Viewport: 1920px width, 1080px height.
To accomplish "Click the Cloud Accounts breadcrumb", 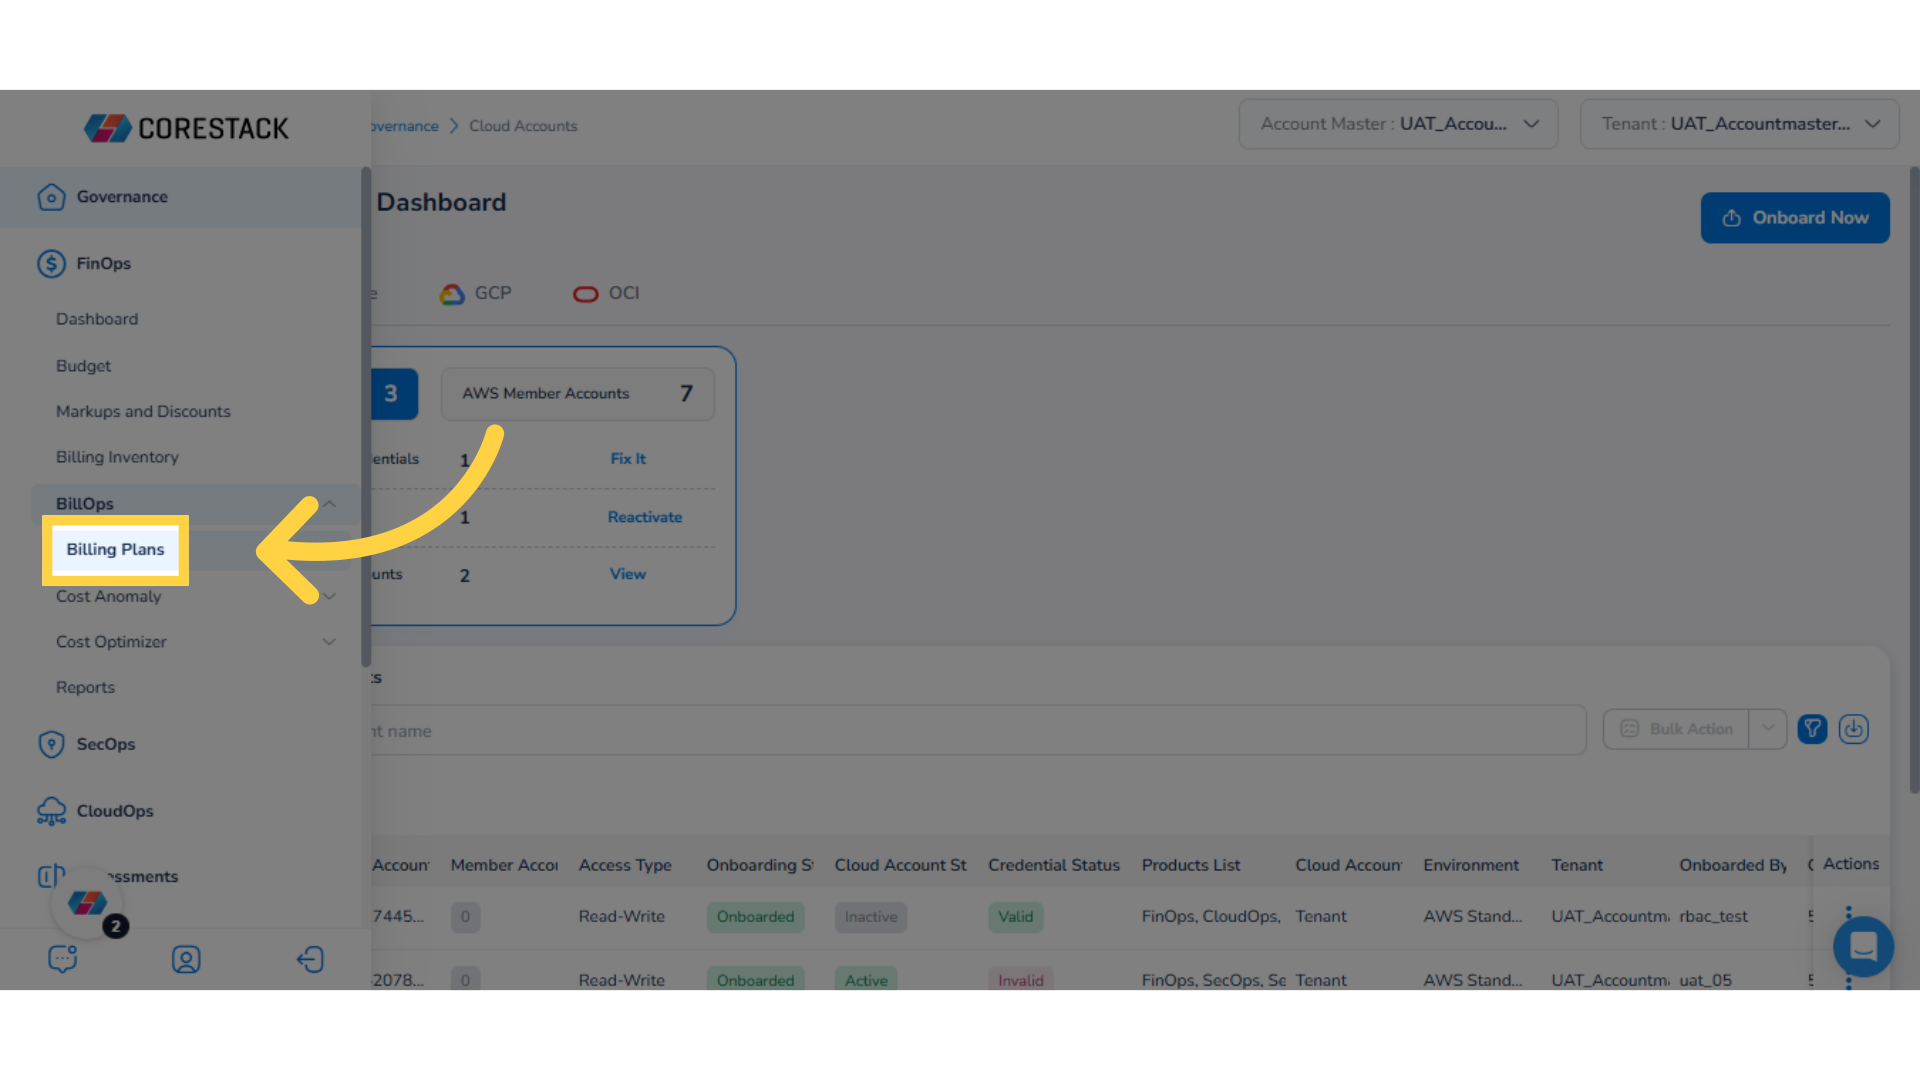I will pos(523,126).
